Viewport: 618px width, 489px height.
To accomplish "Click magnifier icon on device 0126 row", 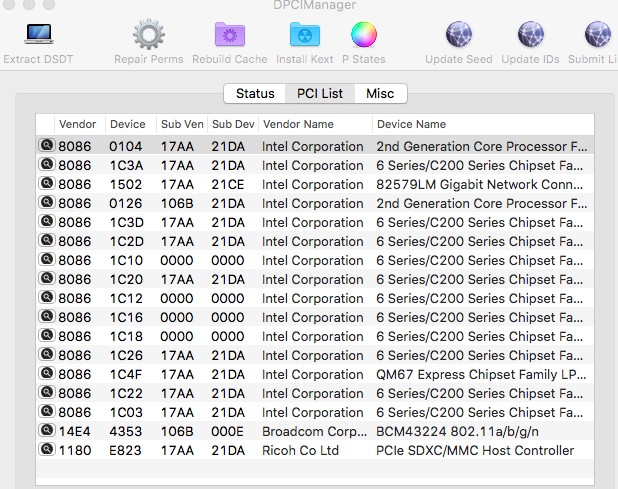I will 46,203.
